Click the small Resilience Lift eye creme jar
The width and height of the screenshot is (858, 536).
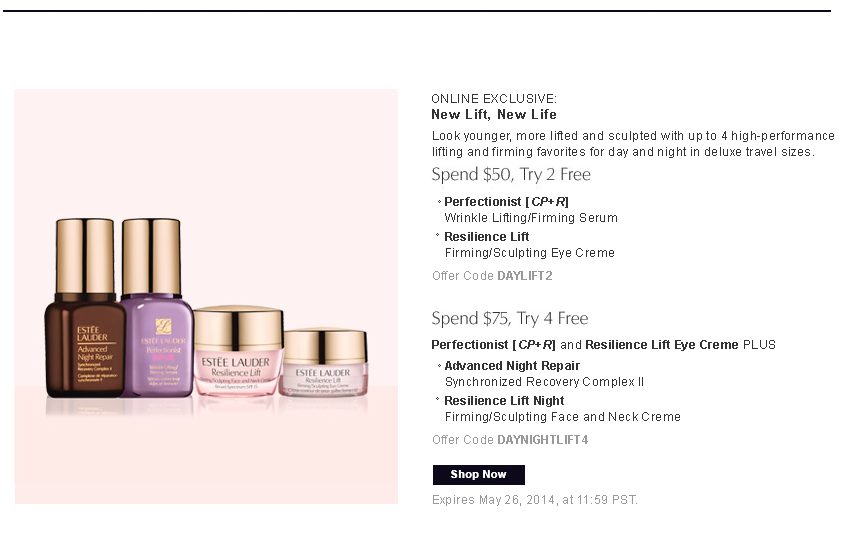click(323, 362)
